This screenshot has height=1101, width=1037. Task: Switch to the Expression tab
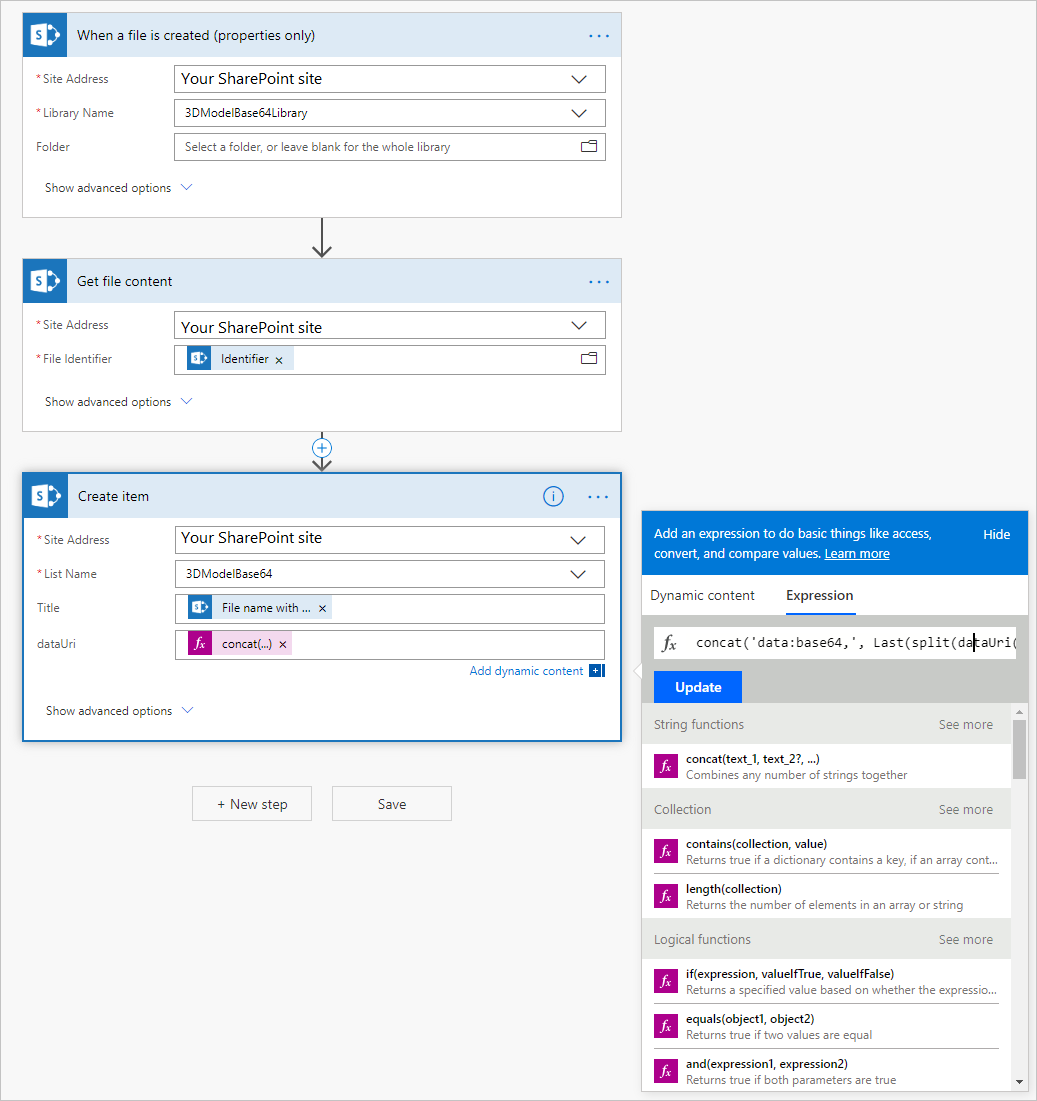pyautogui.click(x=819, y=595)
